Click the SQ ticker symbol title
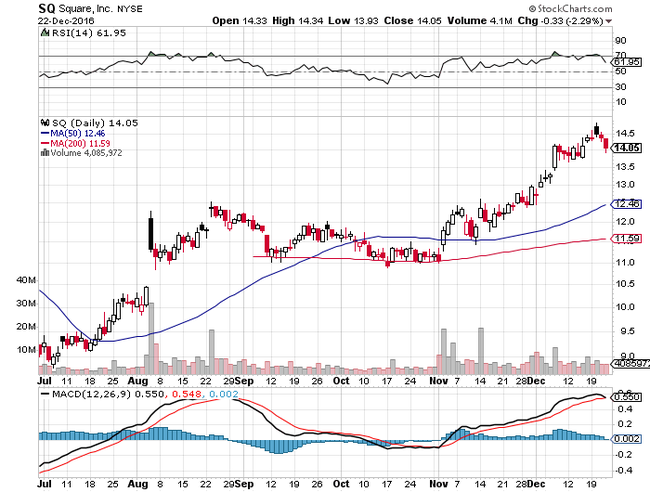 [47, 9]
